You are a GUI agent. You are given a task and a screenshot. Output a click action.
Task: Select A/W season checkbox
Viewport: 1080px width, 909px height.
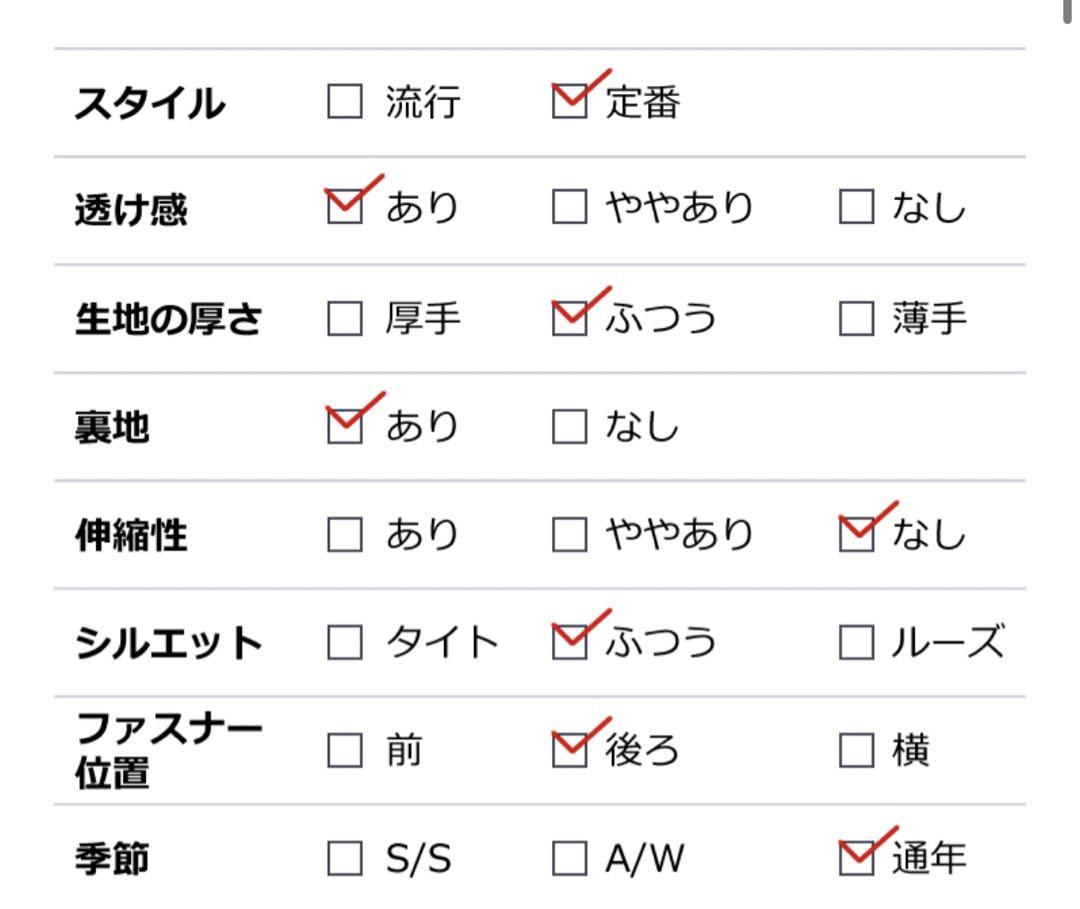coord(570,858)
